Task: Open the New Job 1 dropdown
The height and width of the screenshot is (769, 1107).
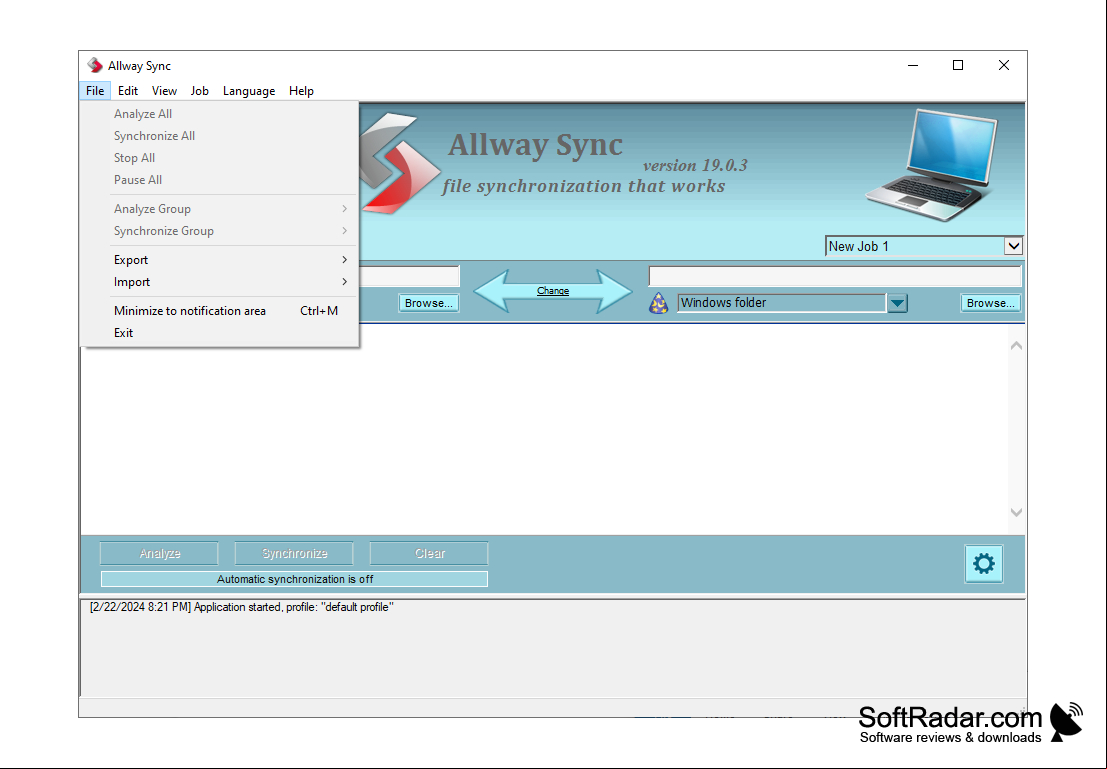Action: point(923,246)
